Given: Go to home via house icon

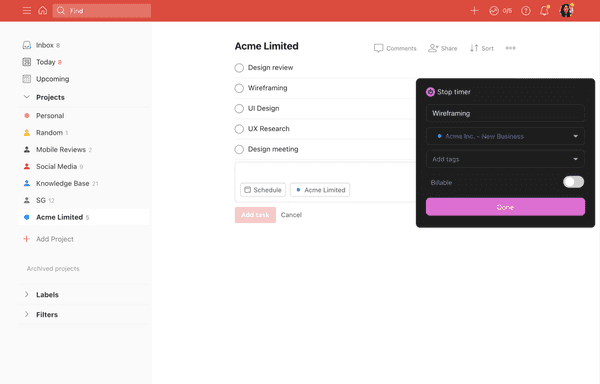Looking at the screenshot, I should pyautogui.click(x=42, y=10).
